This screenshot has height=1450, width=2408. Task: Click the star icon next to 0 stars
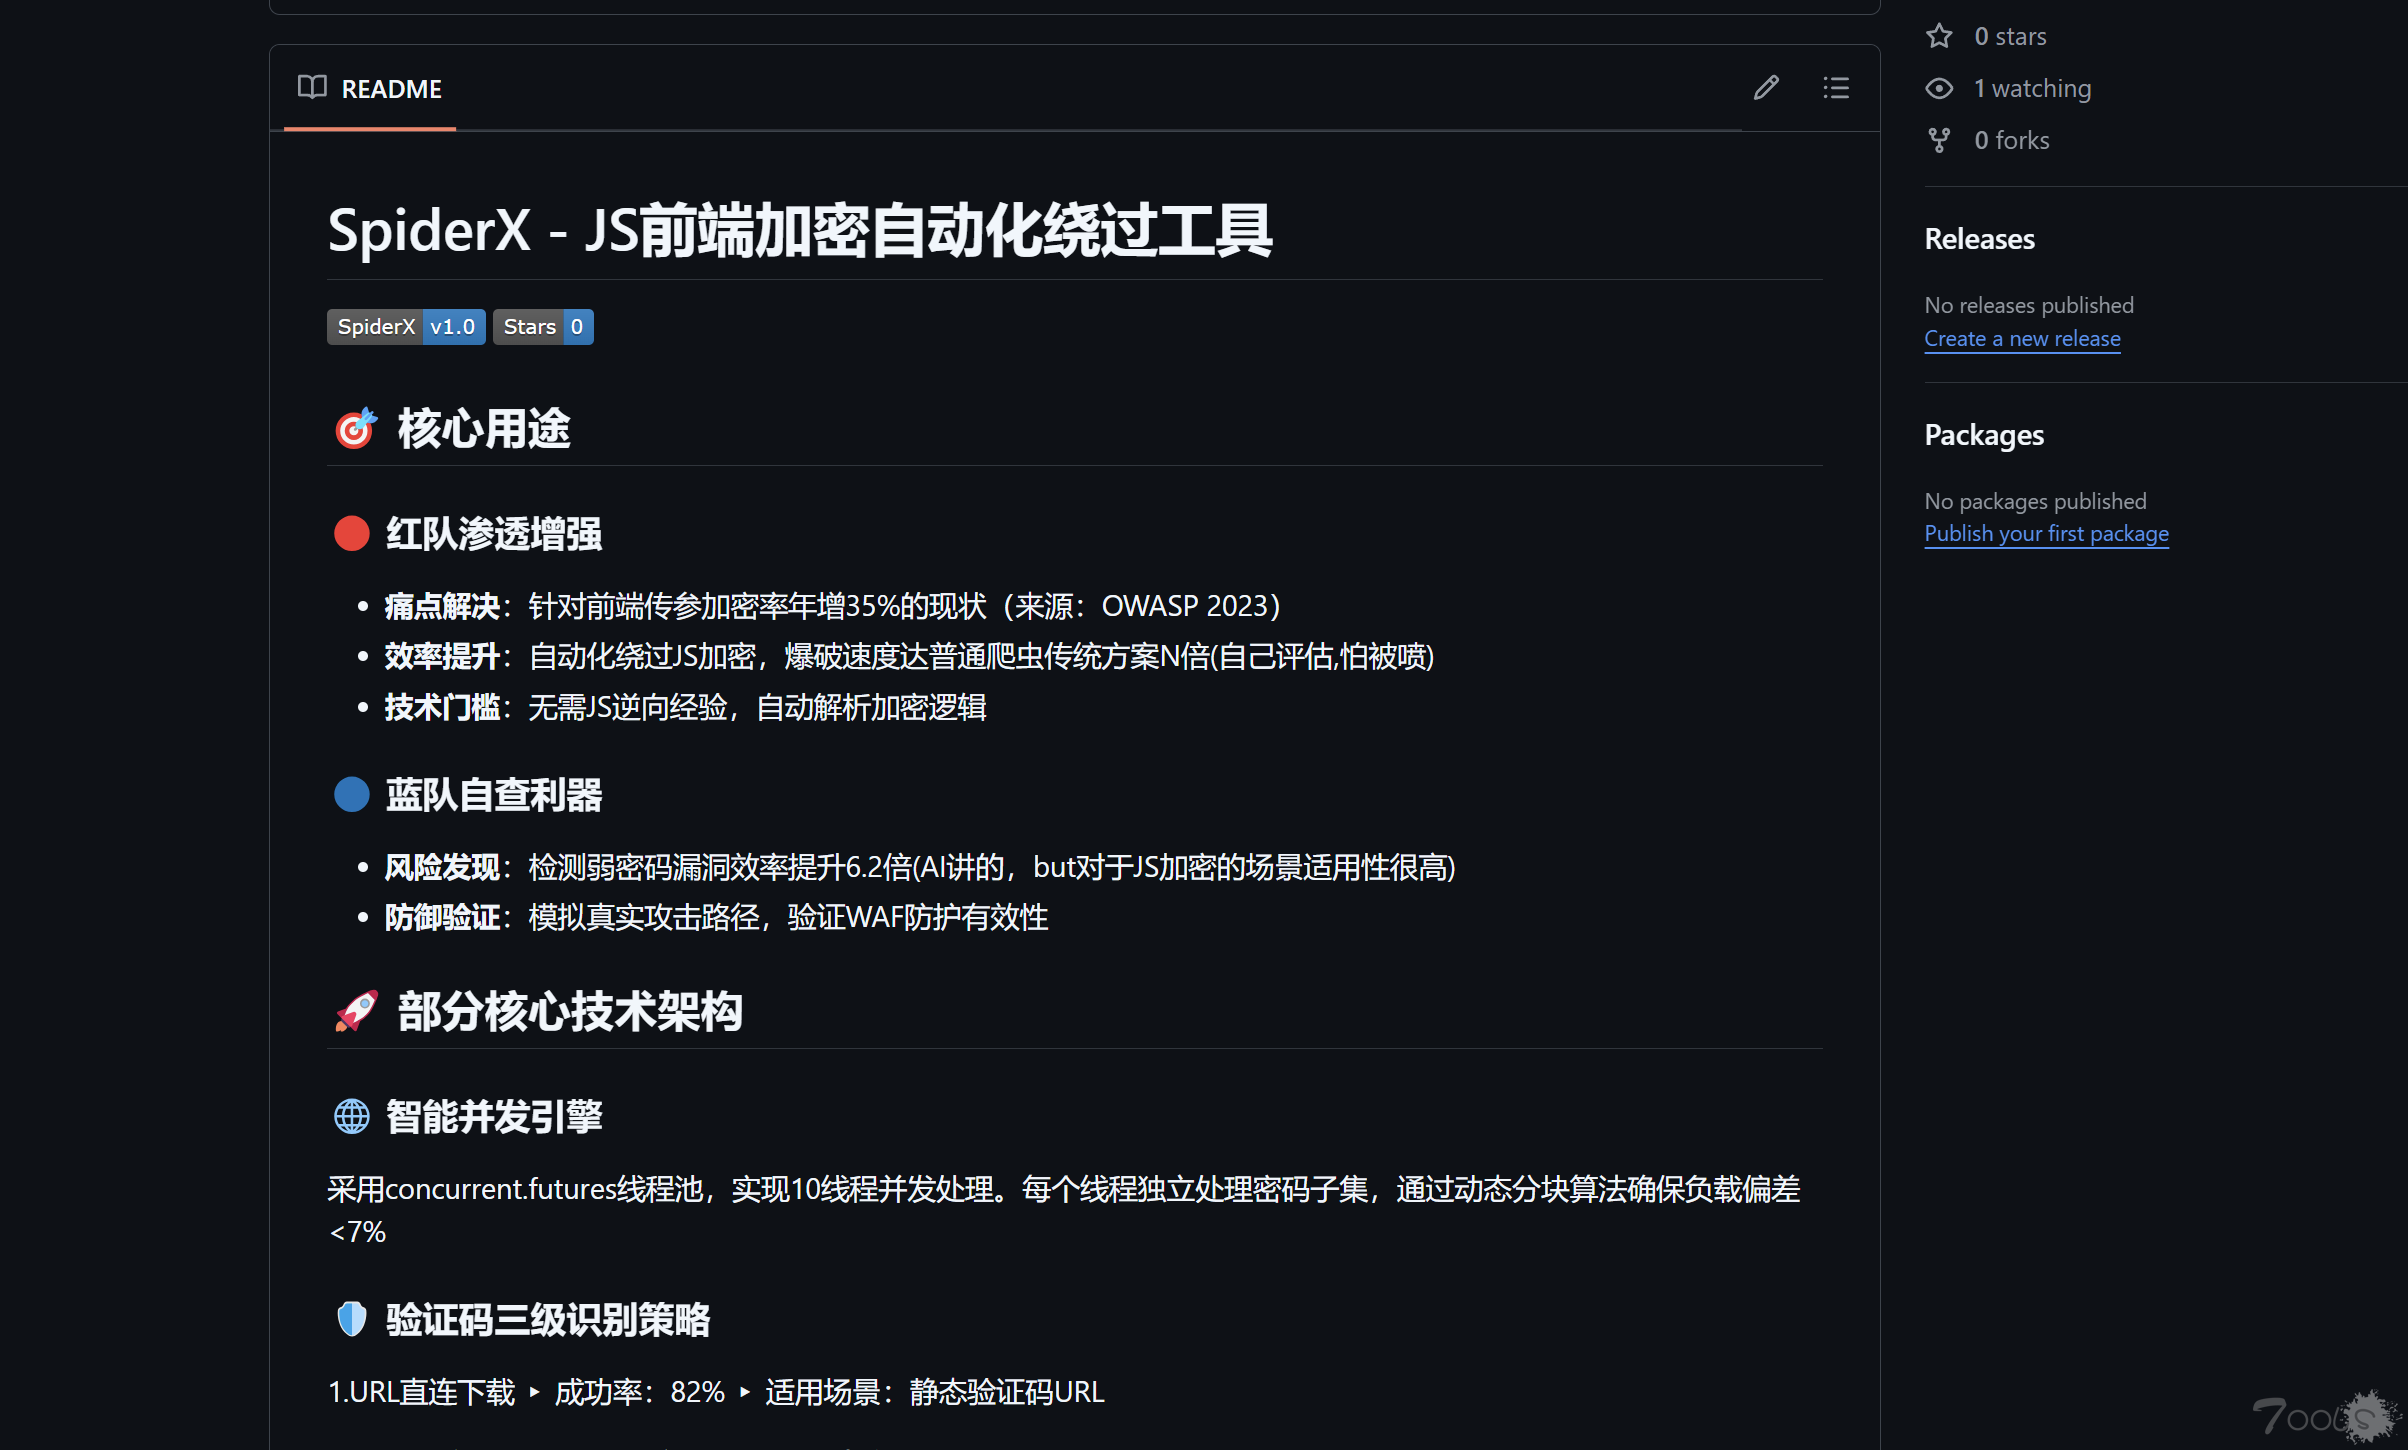[1939, 36]
